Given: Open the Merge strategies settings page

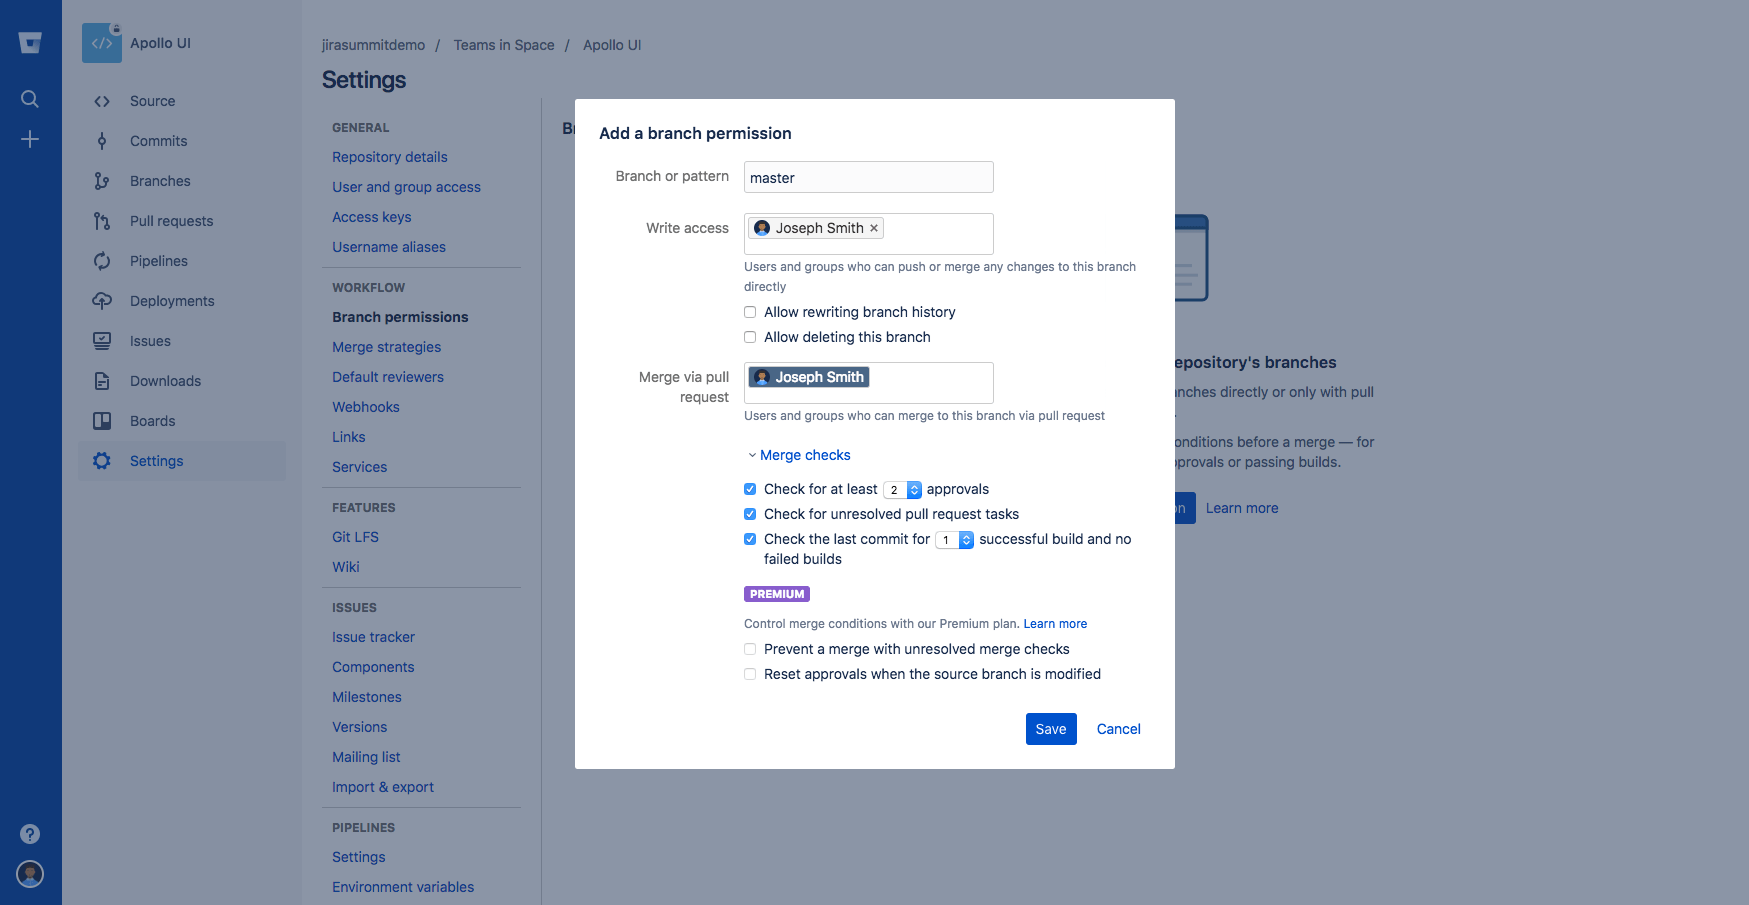Looking at the screenshot, I should pyautogui.click(x=386, y=347).
